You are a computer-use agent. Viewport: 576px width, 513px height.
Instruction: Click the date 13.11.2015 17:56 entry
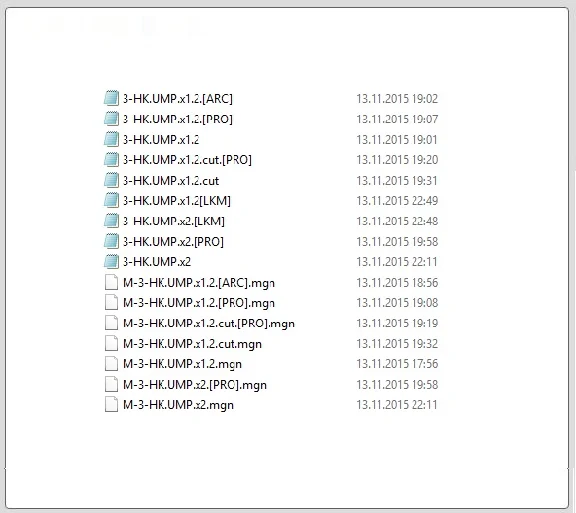click(x=397, y=364)
